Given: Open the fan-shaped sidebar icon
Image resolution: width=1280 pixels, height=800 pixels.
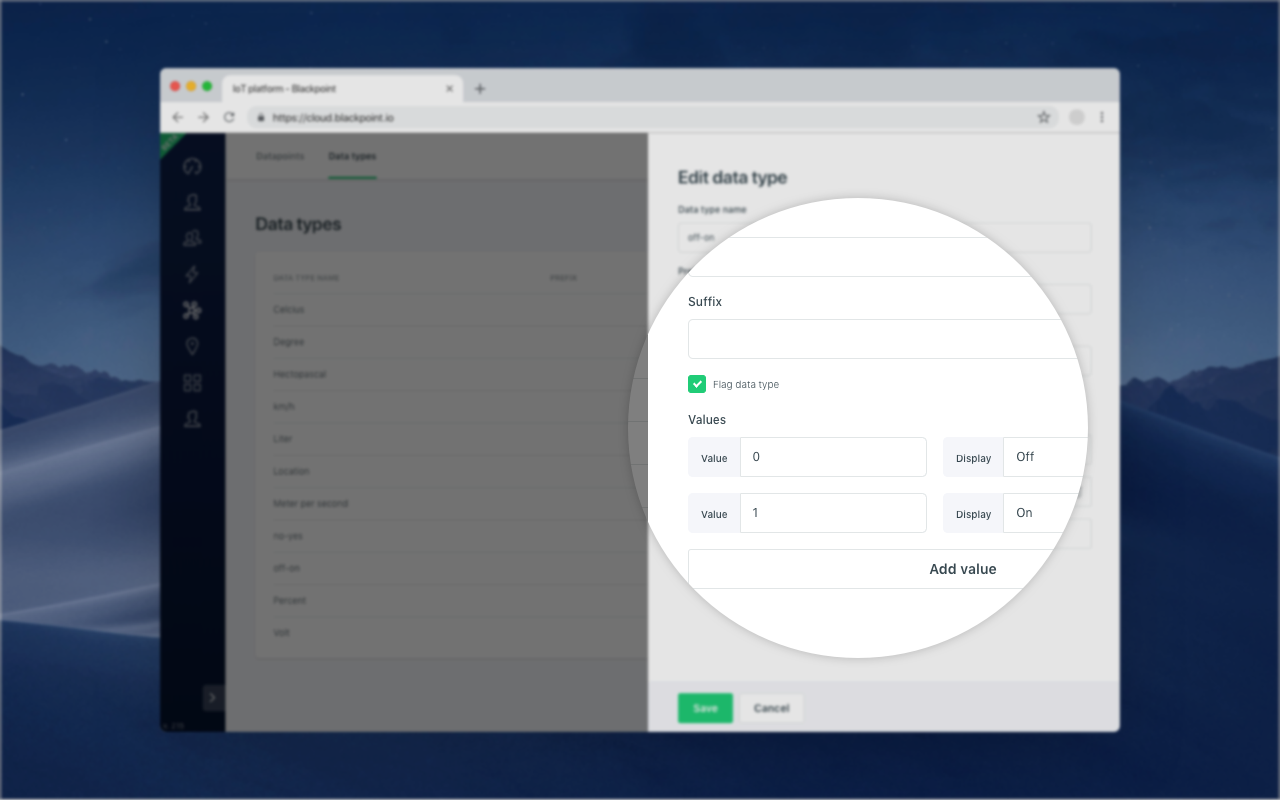Looking at the screenshot, I should click(x=192, y=310).
